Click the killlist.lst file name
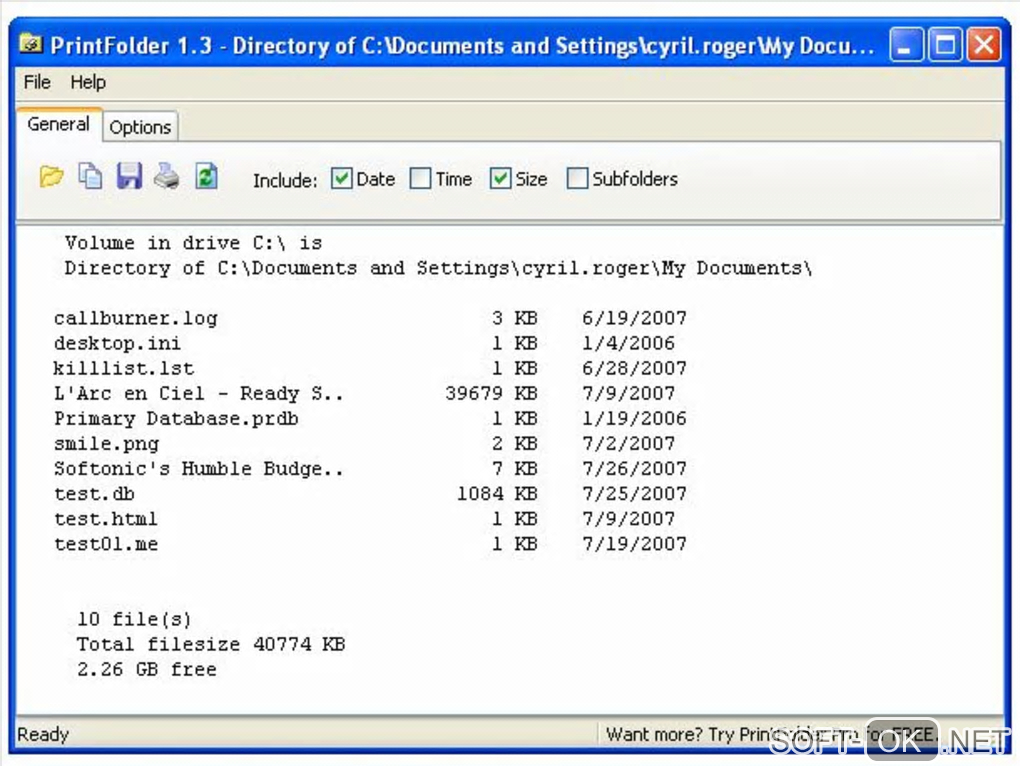Screen dimensions: 1020x766 tap(124, 368)
